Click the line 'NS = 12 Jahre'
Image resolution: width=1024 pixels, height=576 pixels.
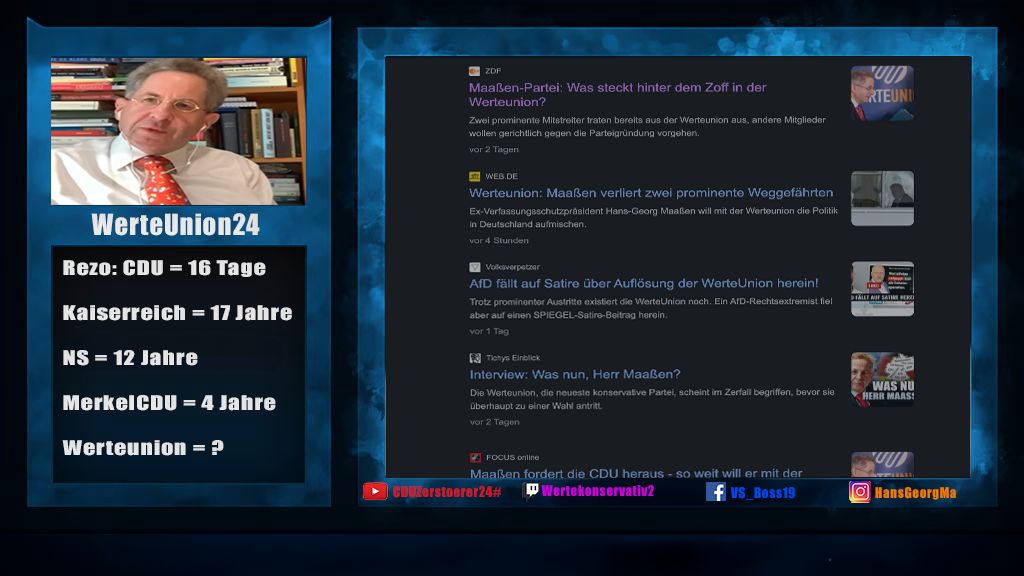coord(130,358)
